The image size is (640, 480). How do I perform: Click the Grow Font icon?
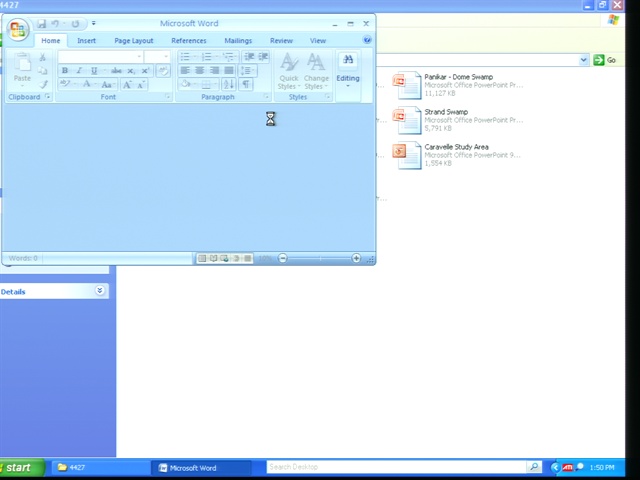tap(127, 84)
